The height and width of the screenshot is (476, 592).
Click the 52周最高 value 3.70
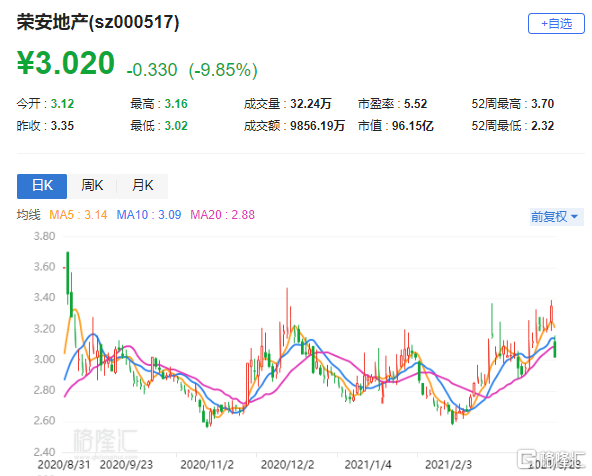[x=543, y=103]
